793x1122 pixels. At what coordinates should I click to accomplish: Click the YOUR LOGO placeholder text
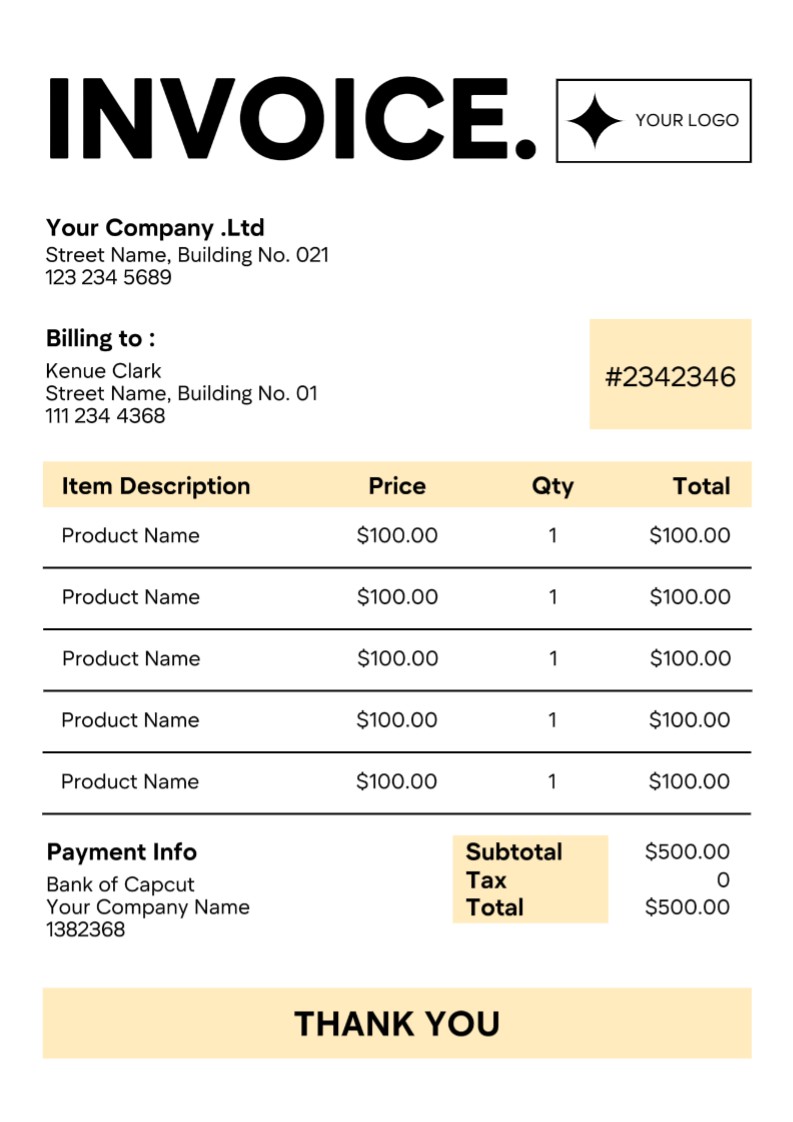click(x=687, y=120)
